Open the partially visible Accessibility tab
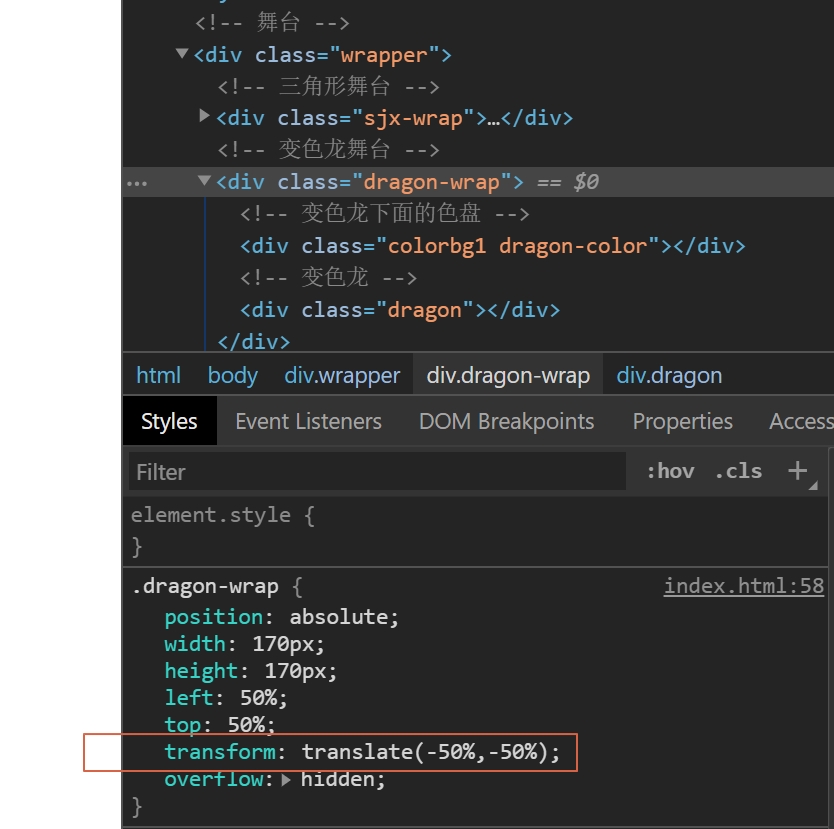This screenshot has width=834, height=829. pyautogui.click(x=801, y=421)
